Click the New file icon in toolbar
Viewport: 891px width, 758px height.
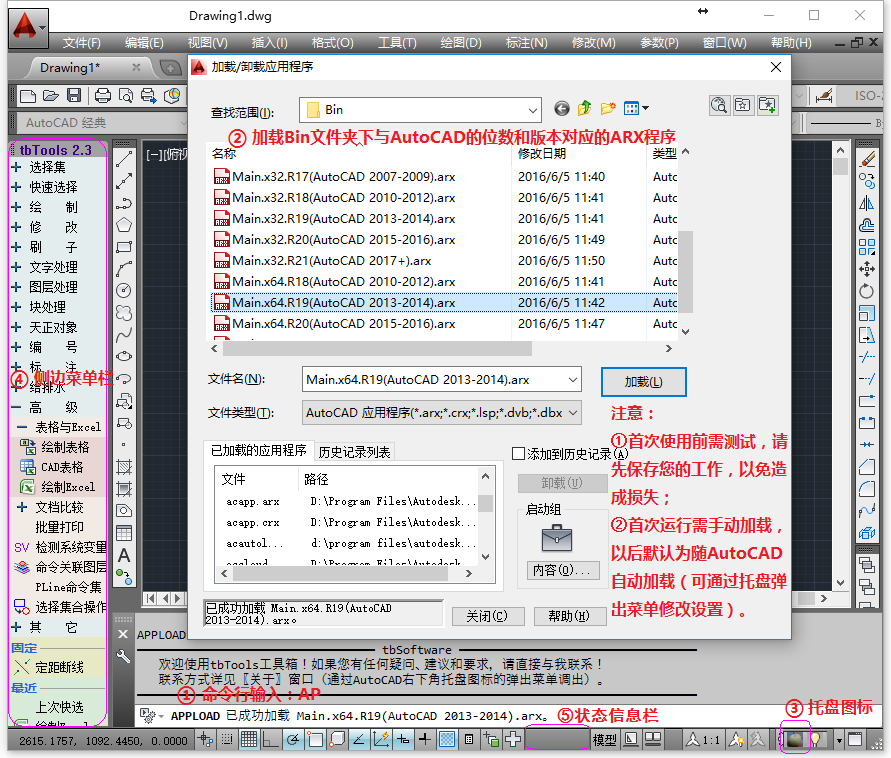tap(27, 95)
